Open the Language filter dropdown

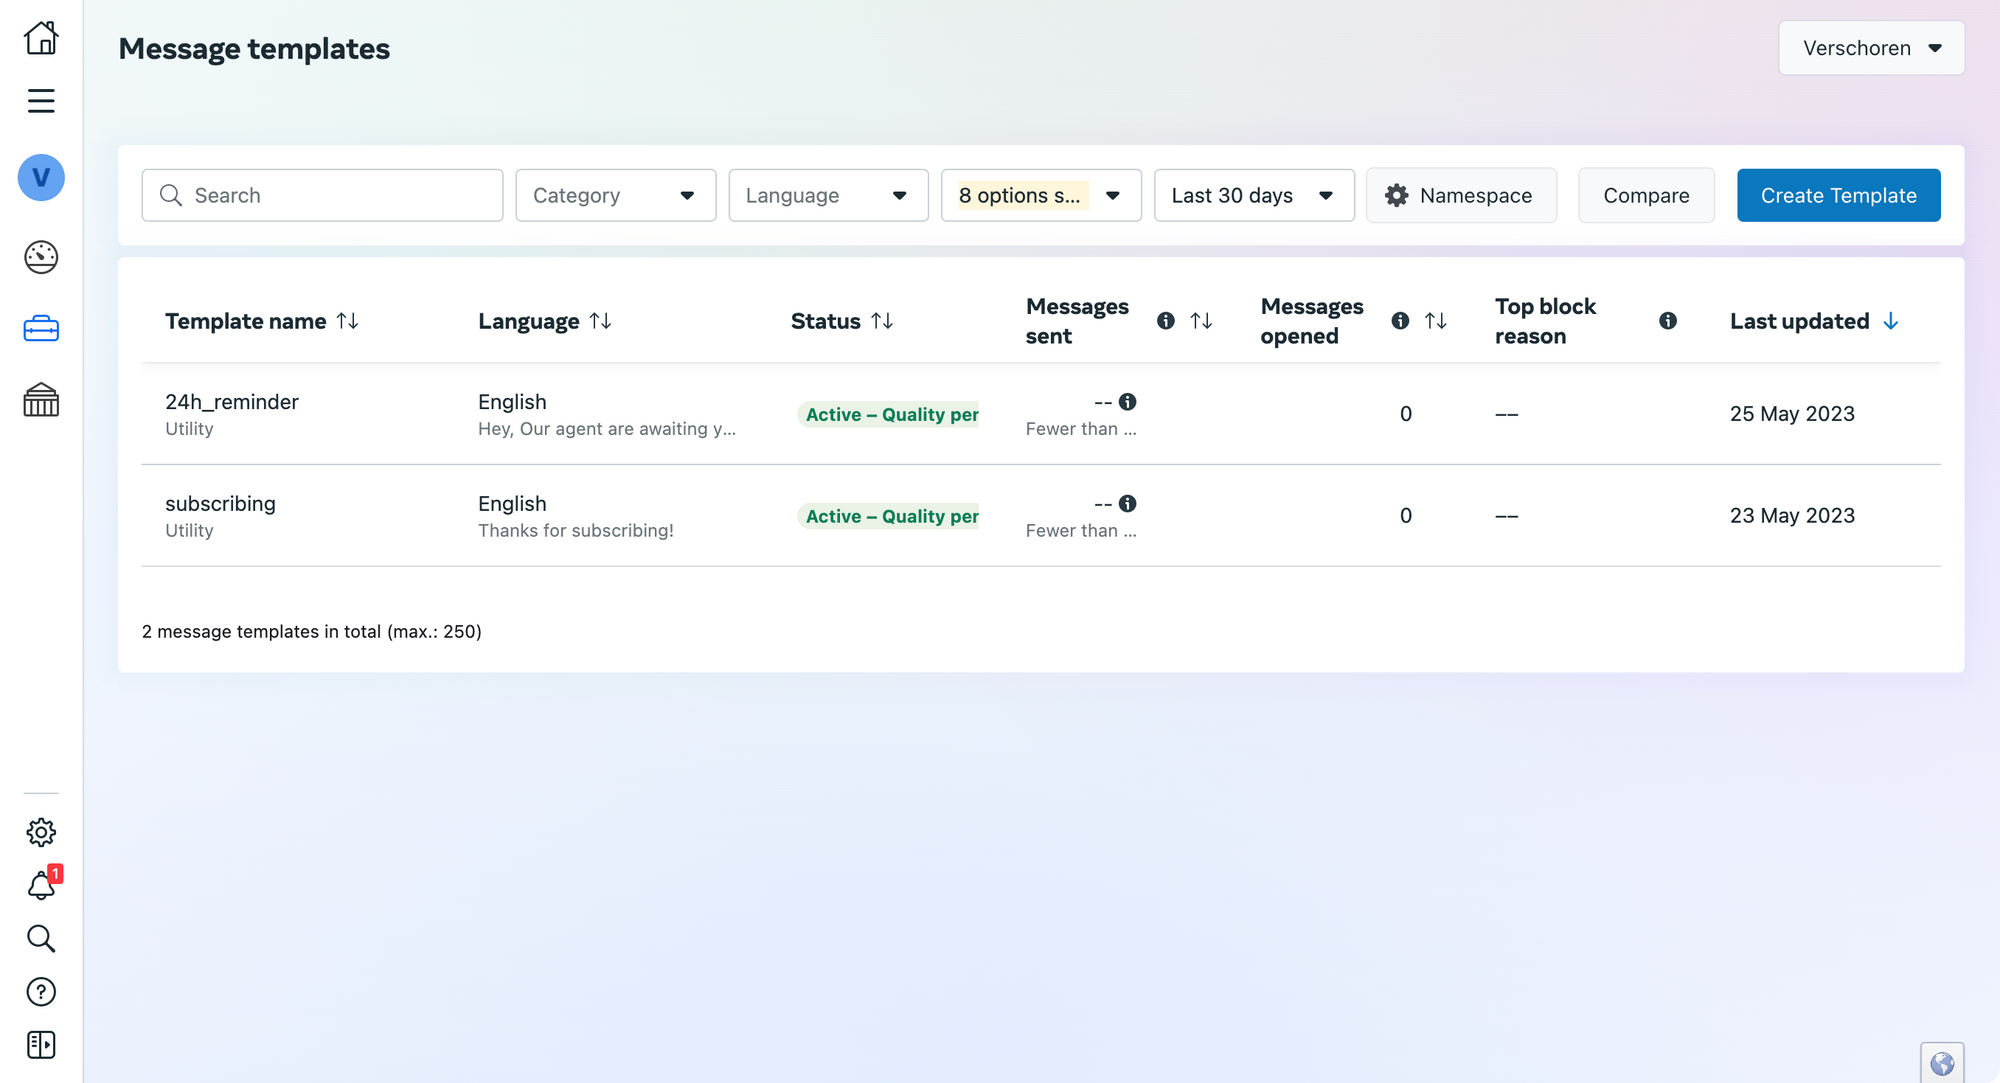tap(828, 195)
